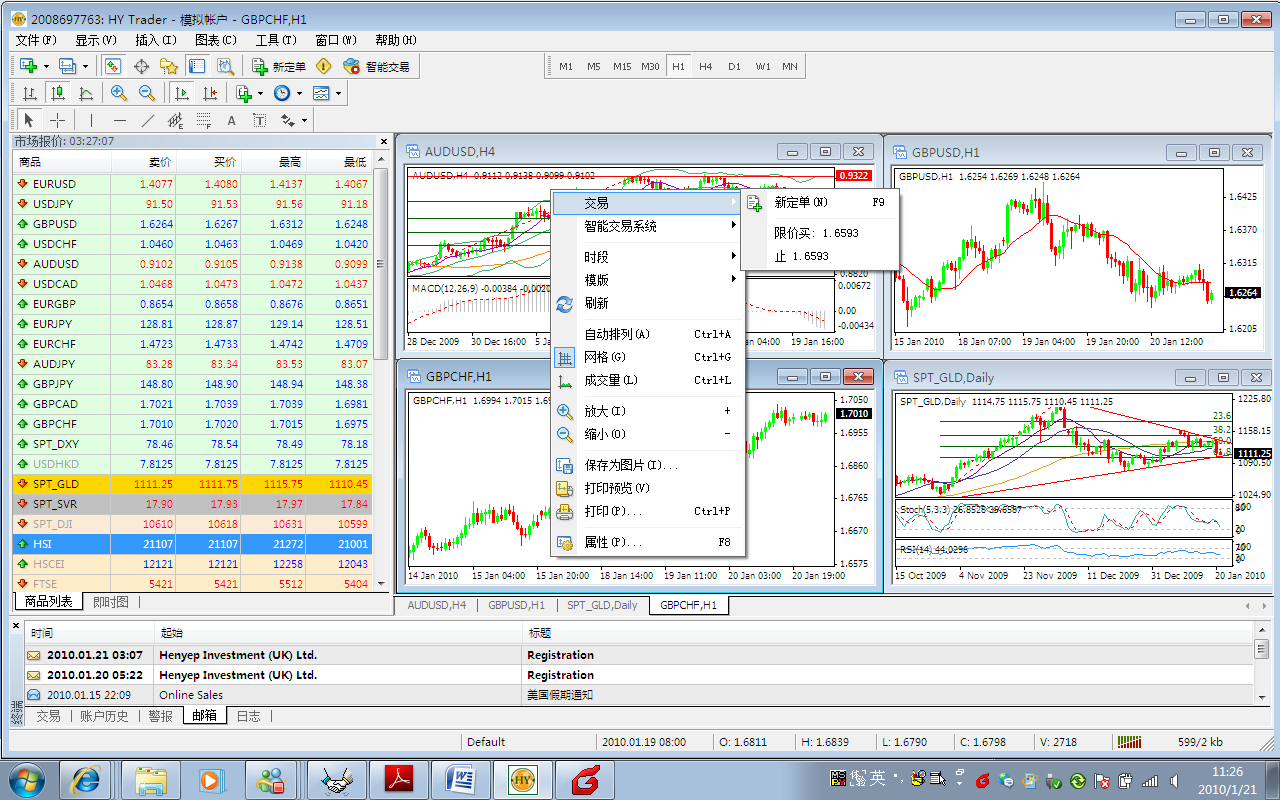Choose 保存为图片 in context menu
Image resolution: width=1280 pixels, height=800 pixels.
pyautogui.click(x=648, y=465)
